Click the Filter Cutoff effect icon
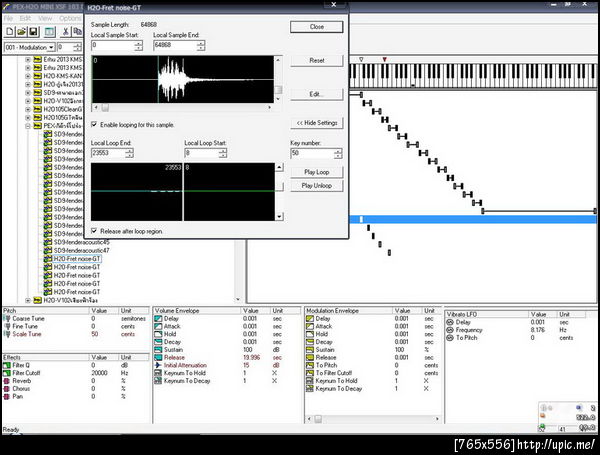 click(x=7, y=373)
